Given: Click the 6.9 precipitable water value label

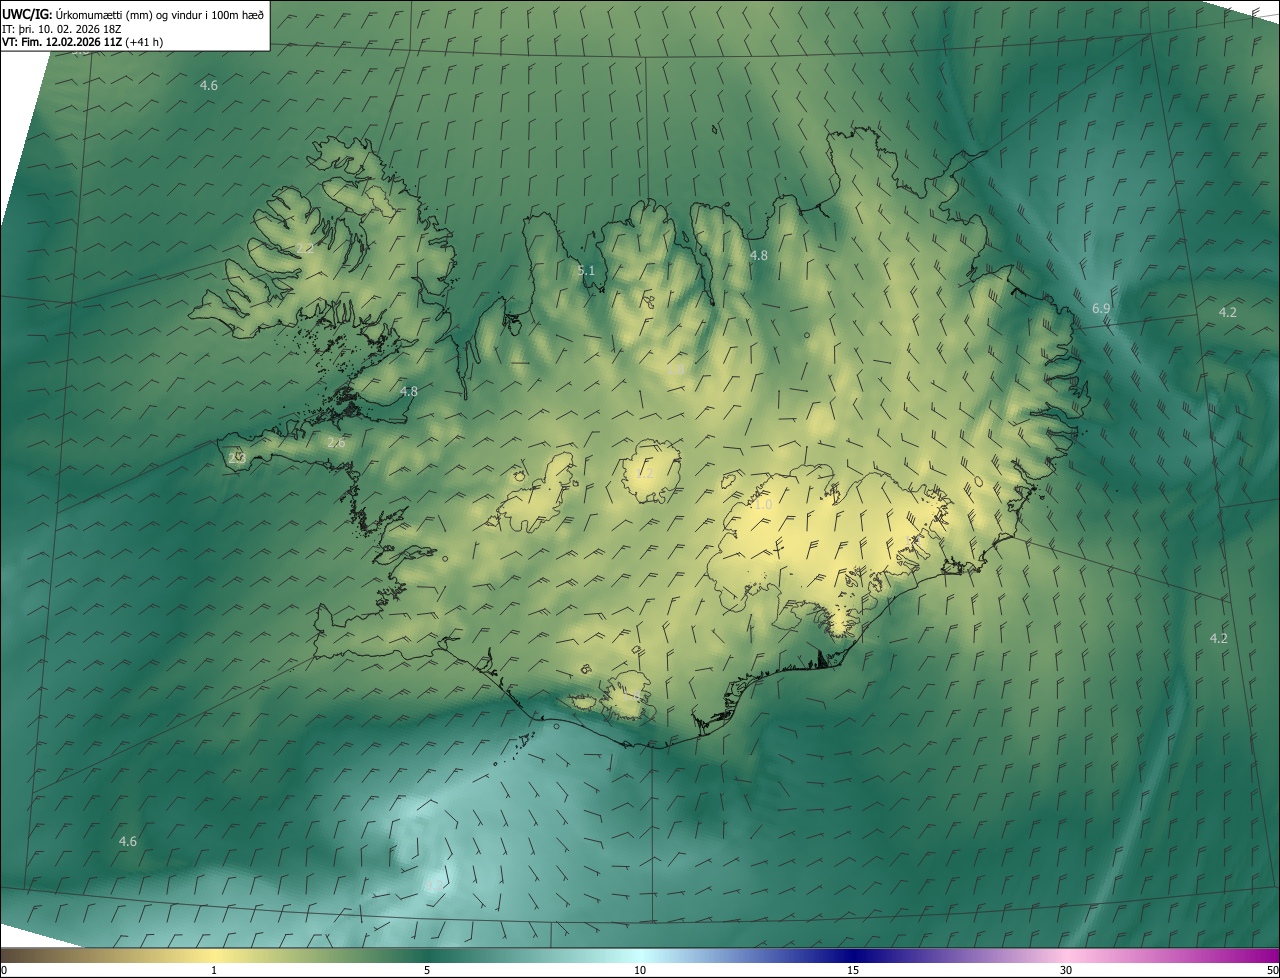Looking at the screenshot, I should coord(1100,309).
